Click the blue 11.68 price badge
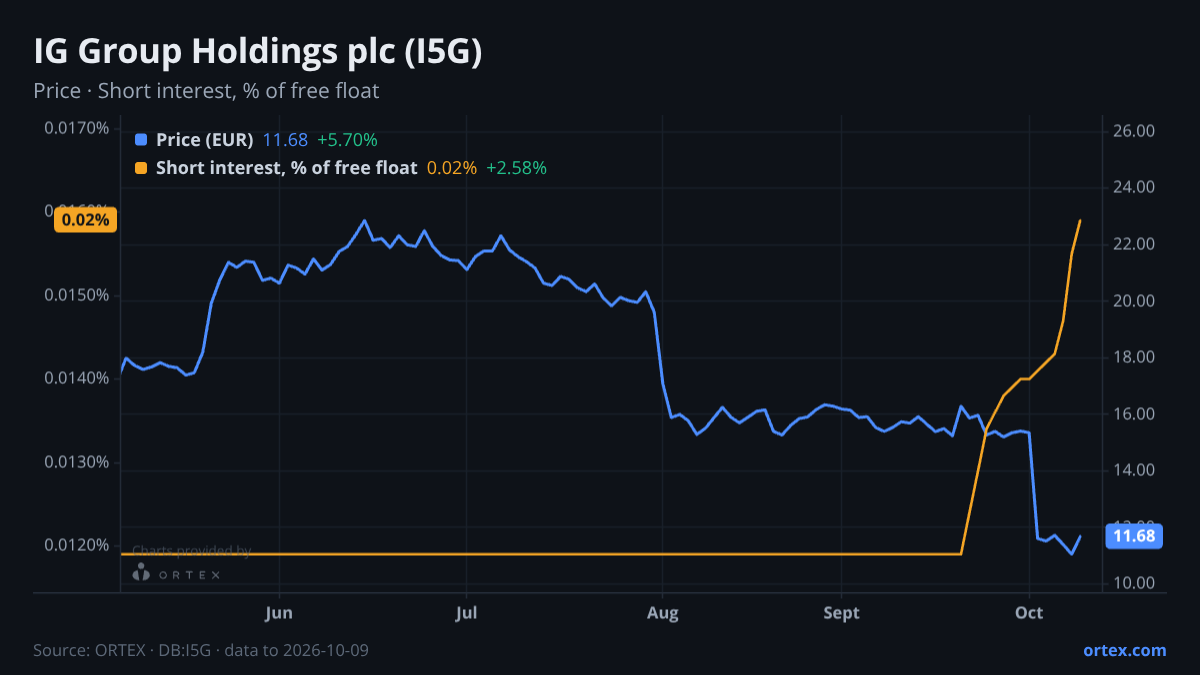Screen dimensions: 1200x675 (x=1134, y=536)
